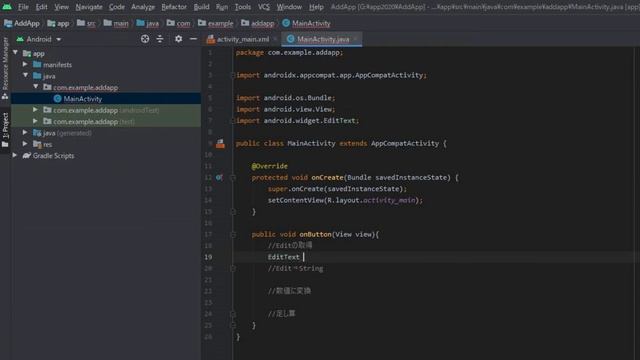Select the res folder row
This screenshot has height=360, width=640.
coord(106,144)
